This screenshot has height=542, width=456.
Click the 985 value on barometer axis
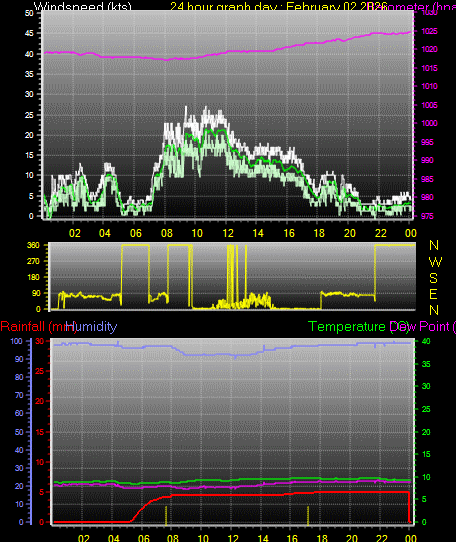(427, 179)
